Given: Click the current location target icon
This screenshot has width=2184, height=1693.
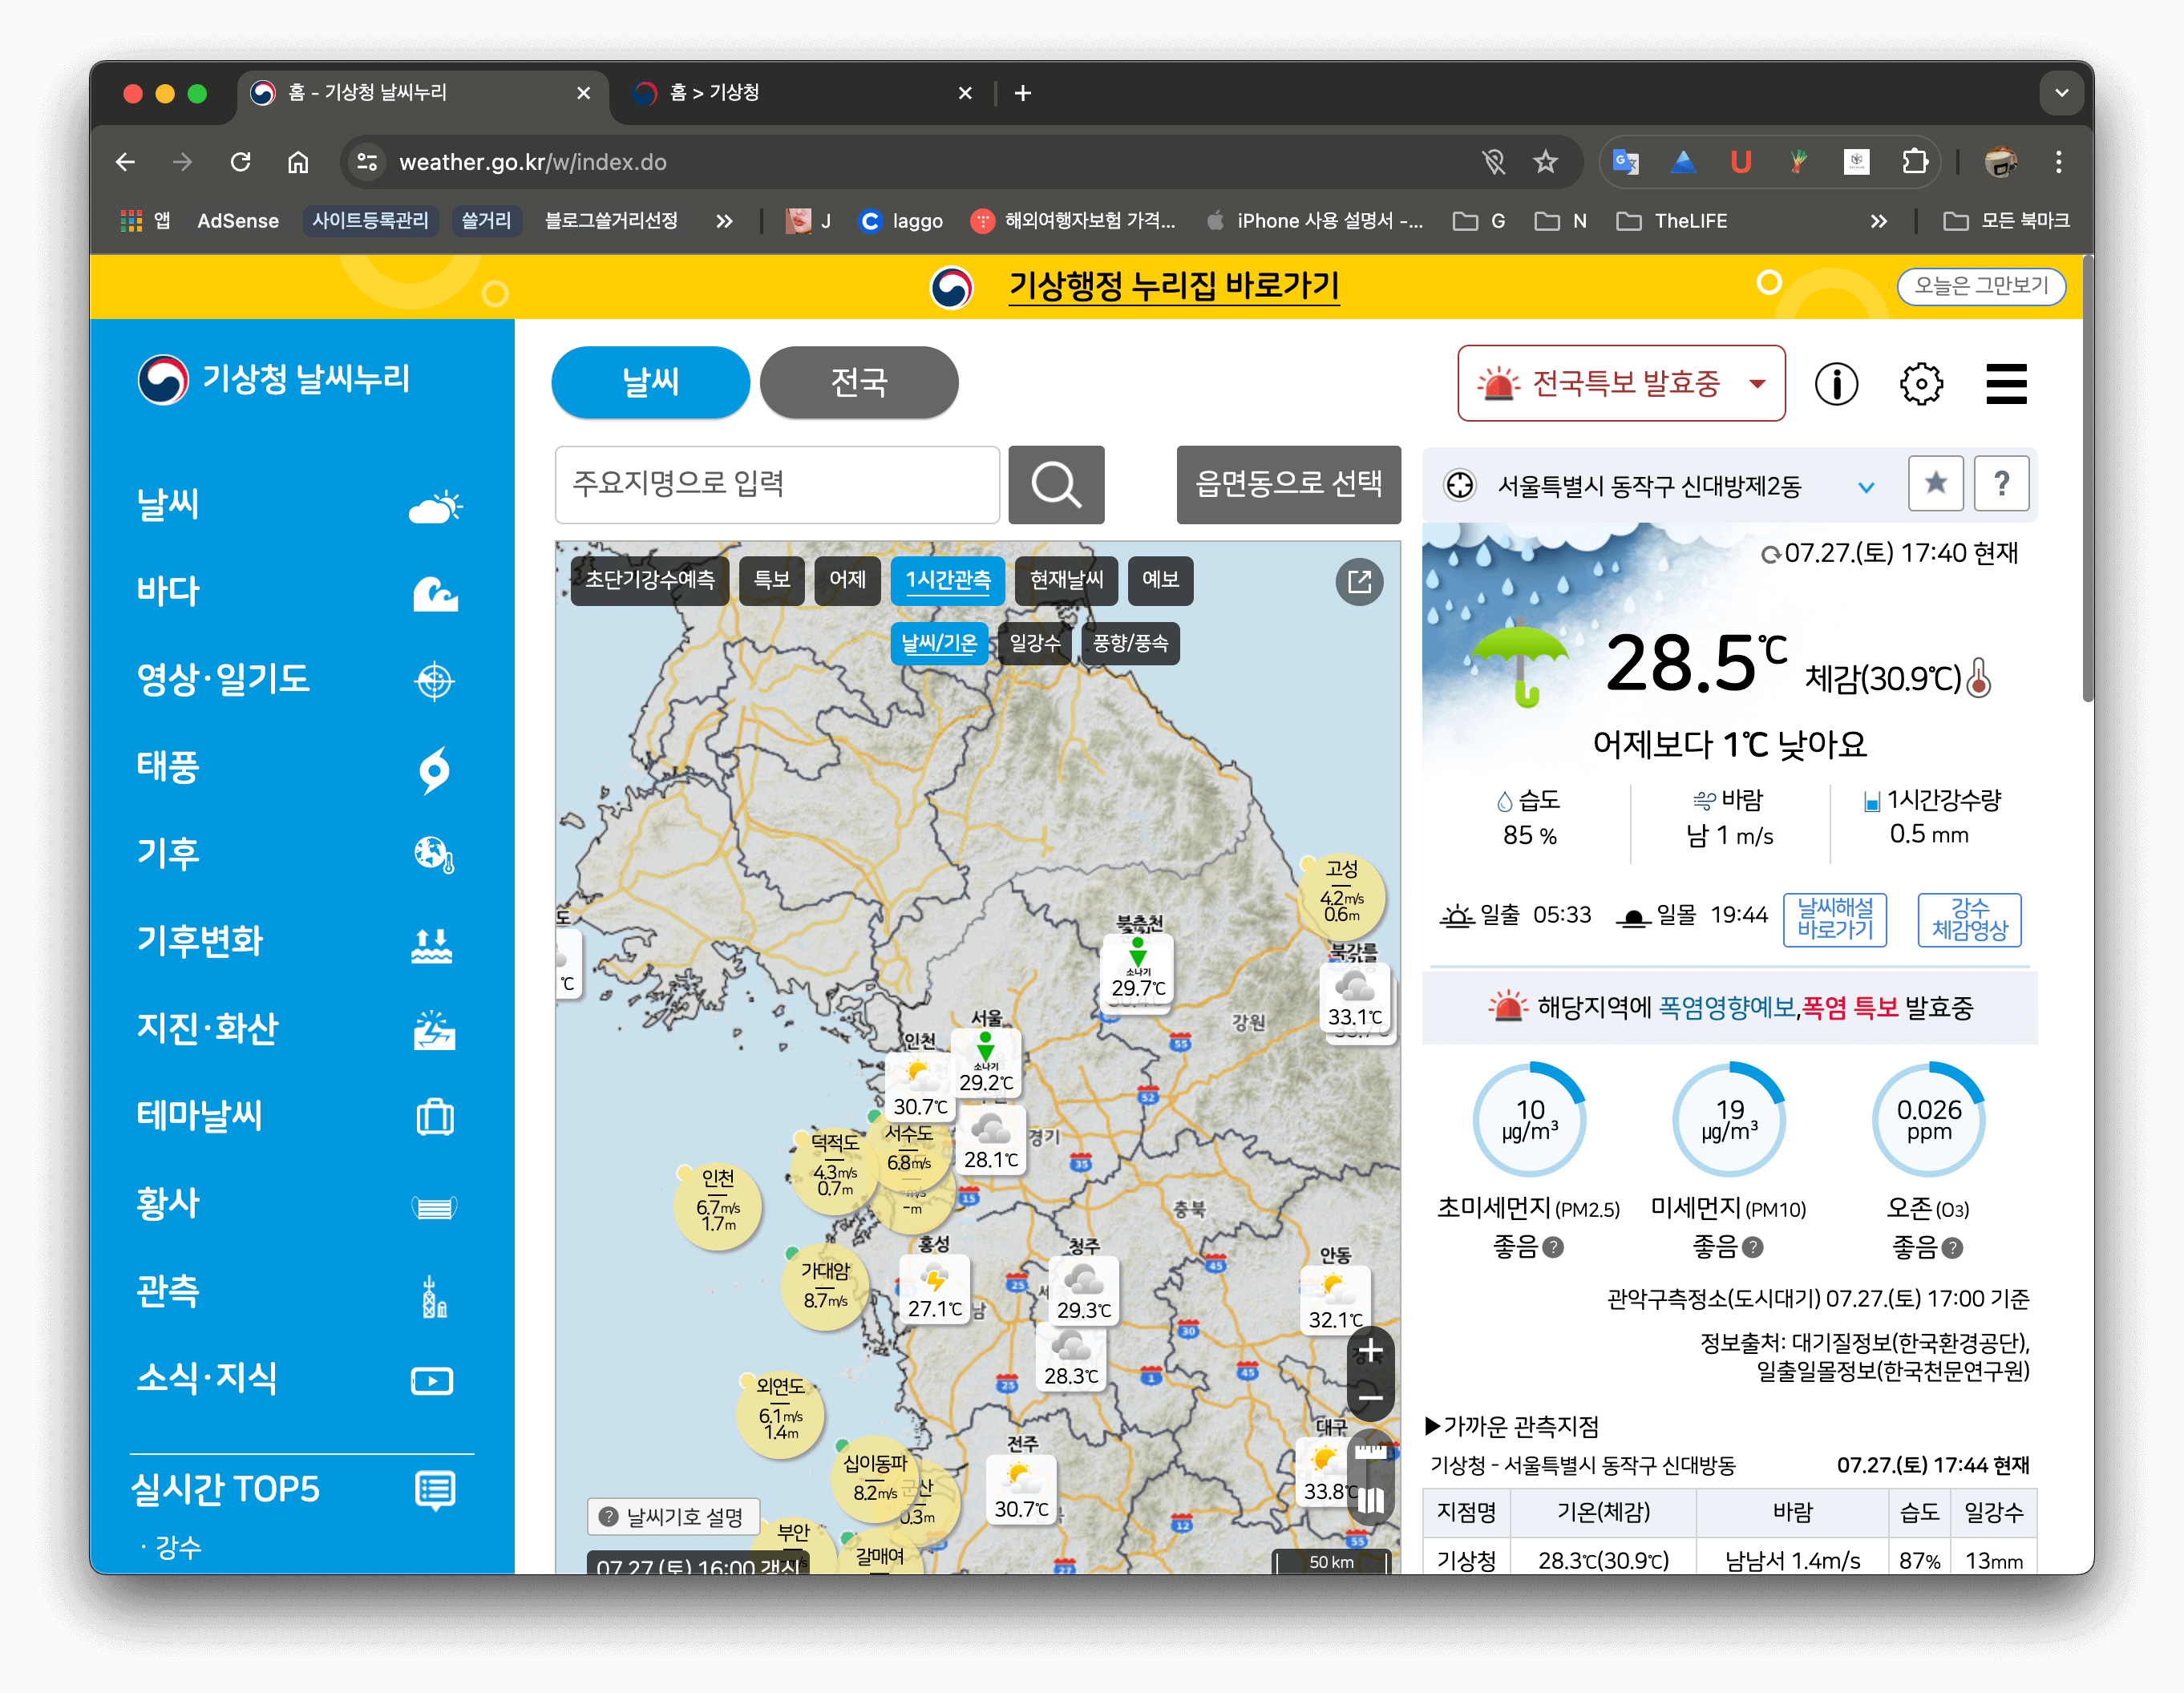Looking at the screenshot, I should coord(1459,486).
